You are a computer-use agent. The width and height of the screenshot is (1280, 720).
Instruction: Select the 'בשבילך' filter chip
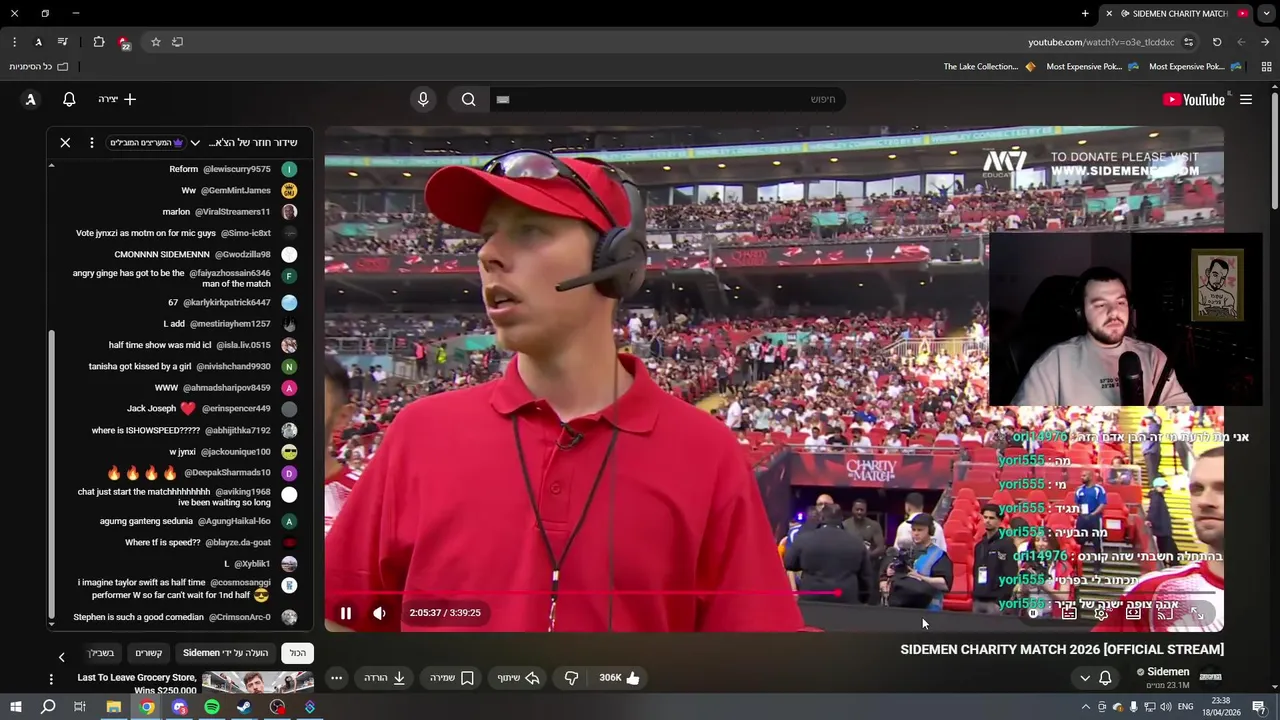(x=102, y=653)
